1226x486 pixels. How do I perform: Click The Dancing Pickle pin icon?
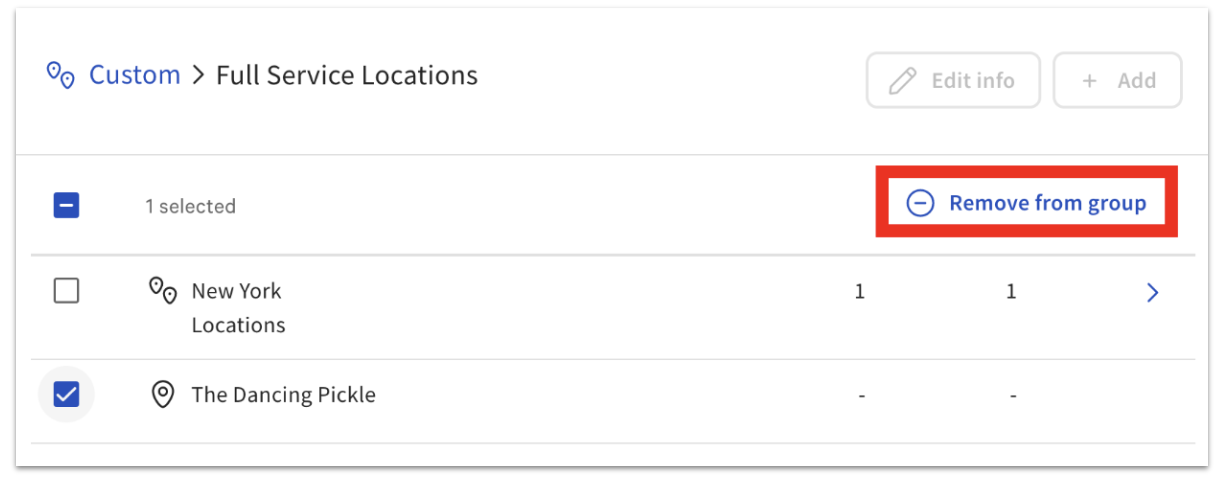pyautogui.click(x=162, y=395)
